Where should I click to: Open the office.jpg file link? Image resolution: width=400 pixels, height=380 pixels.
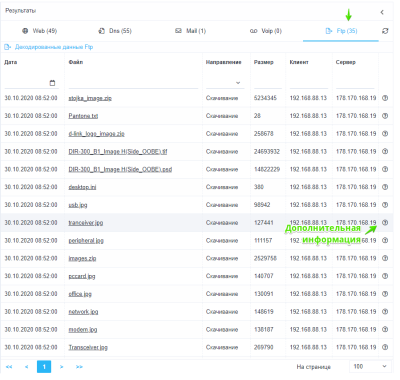80,294
